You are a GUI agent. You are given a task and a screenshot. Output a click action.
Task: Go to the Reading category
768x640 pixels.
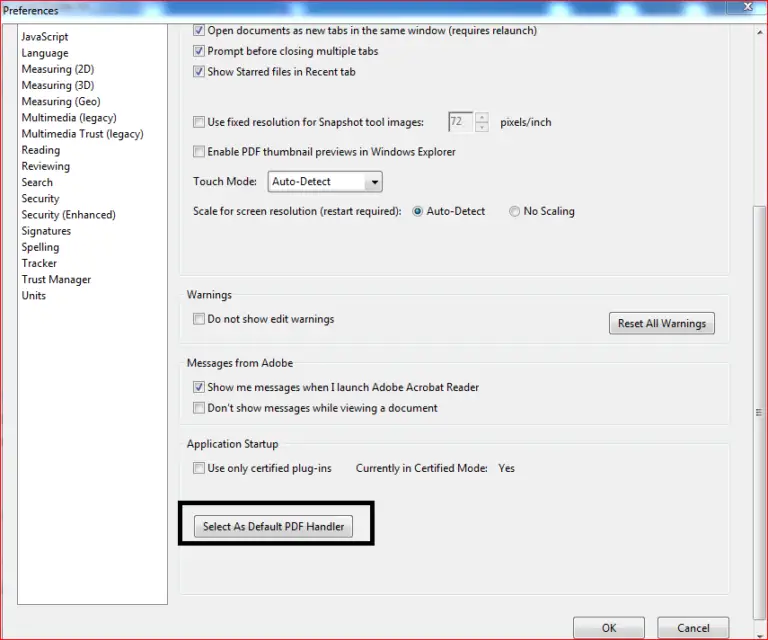tap(41, 150)
